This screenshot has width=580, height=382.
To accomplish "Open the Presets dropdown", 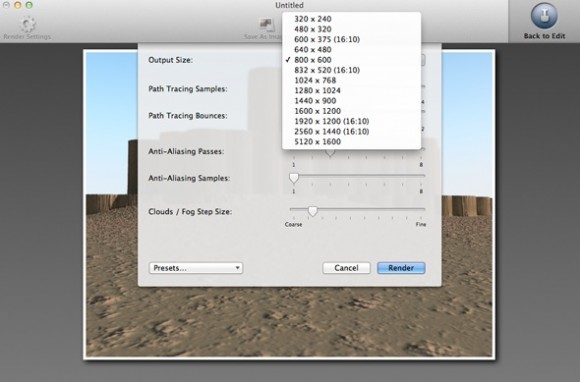I will pyautogui.click(x=196, y=268).
